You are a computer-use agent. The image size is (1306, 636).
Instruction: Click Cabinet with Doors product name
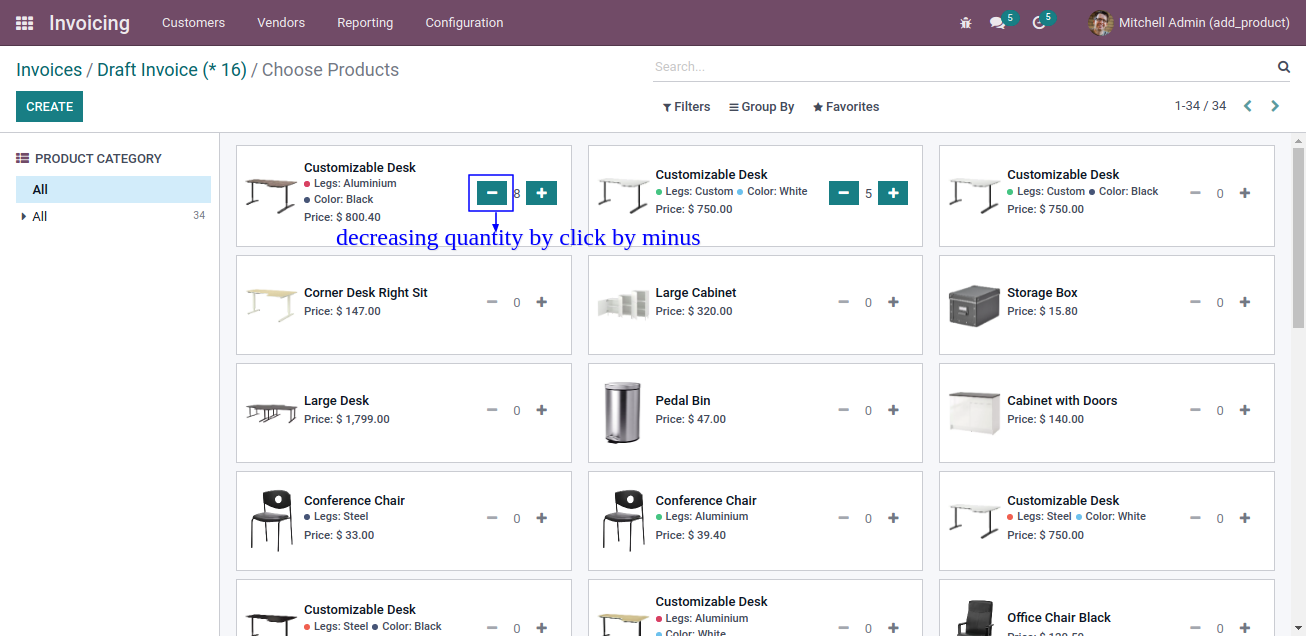pyautogui.click(x=1062, y=401)
